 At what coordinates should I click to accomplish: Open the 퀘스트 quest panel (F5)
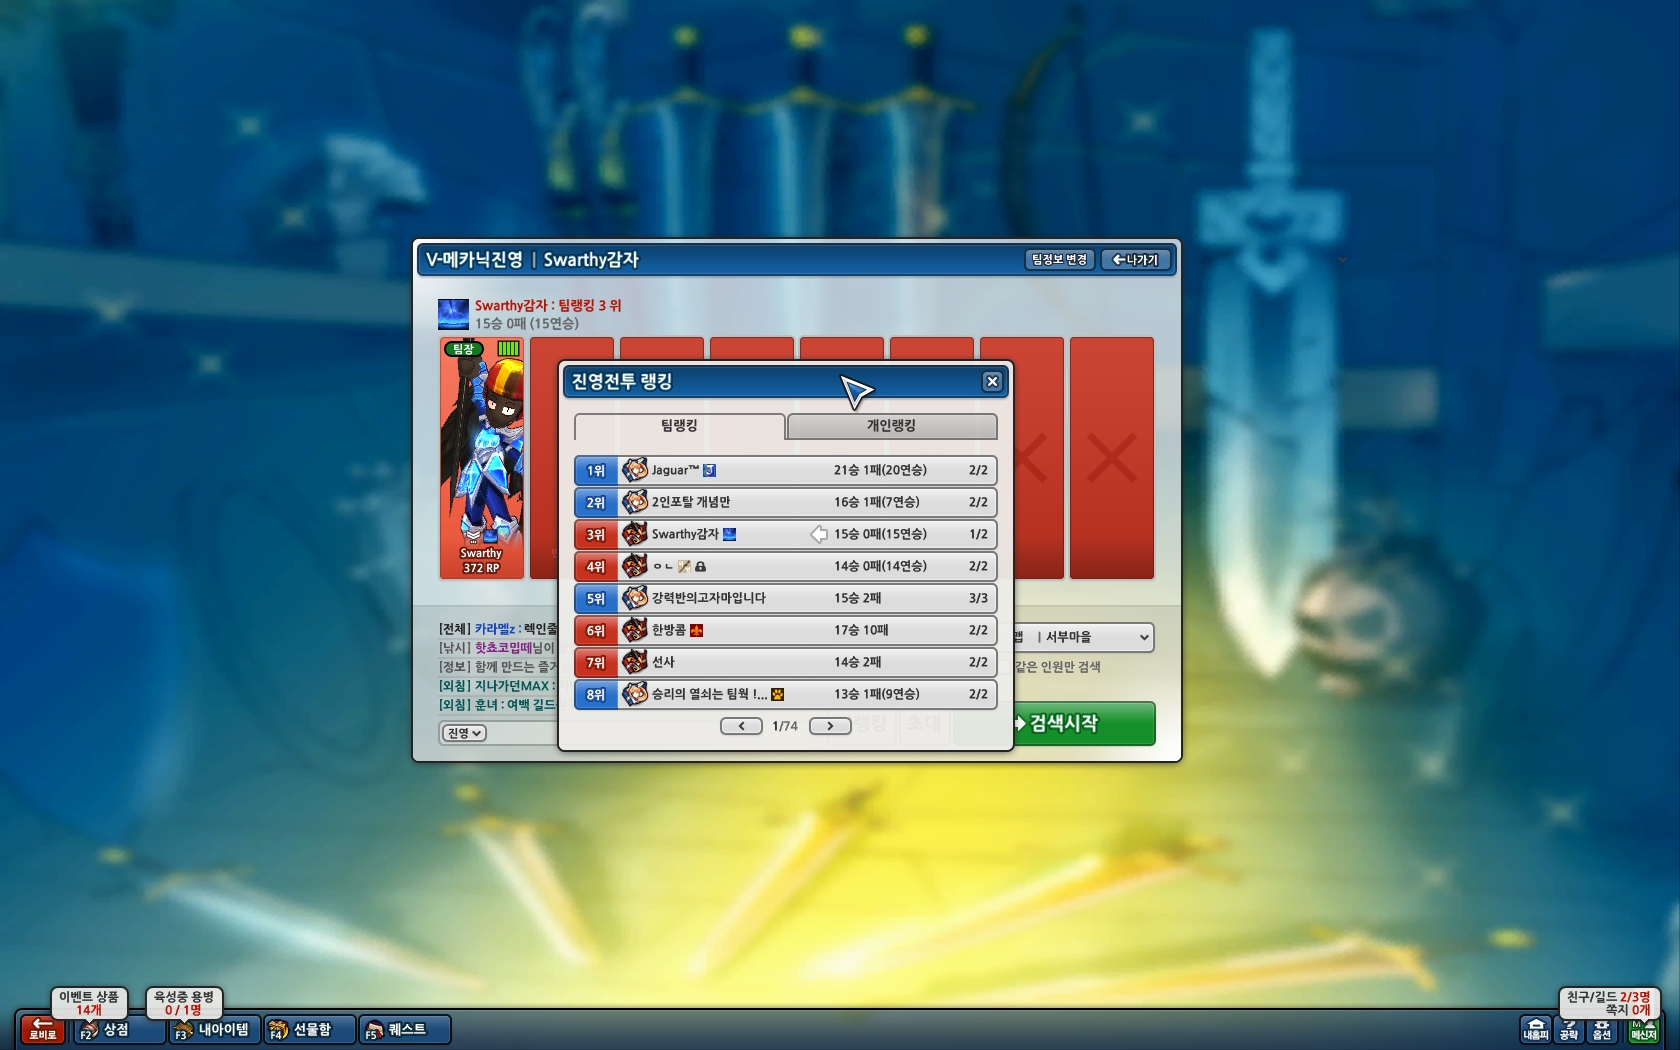pyautogui.click(x=405, y=1029)
